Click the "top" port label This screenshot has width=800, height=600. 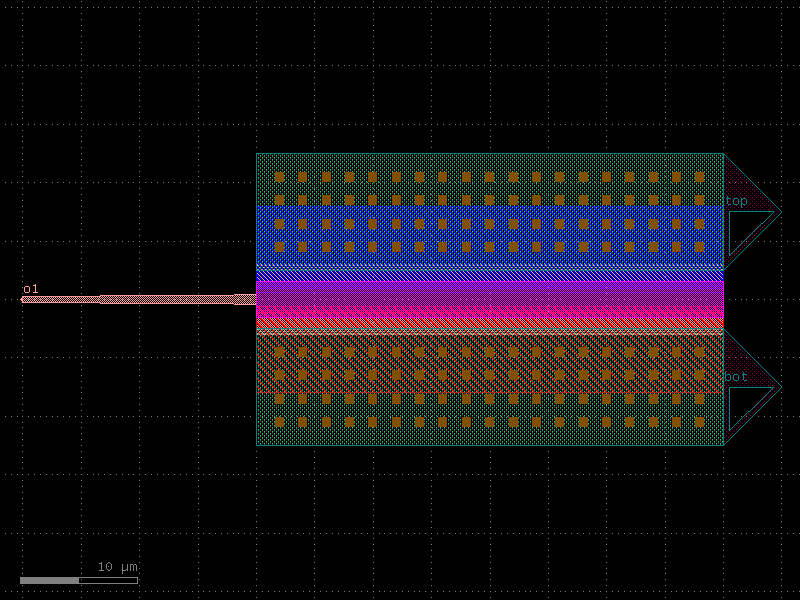pyautogui.click(x=736, y=201)
